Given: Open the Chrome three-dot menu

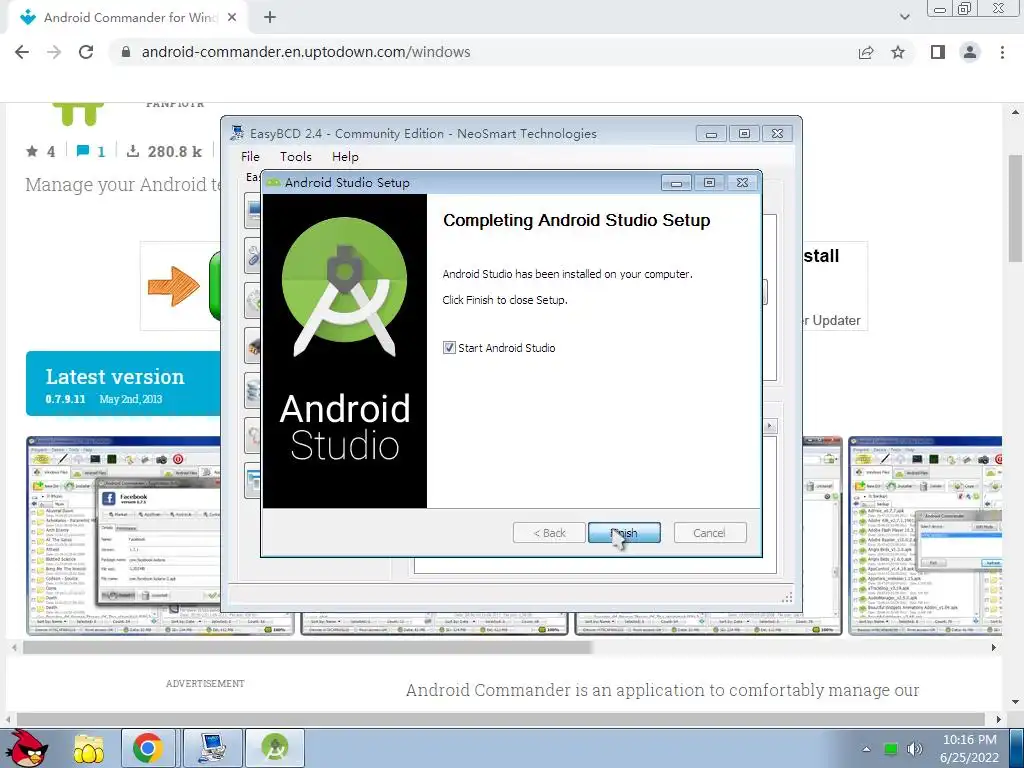Looking at the screenshot, I should click(1002, 52).
